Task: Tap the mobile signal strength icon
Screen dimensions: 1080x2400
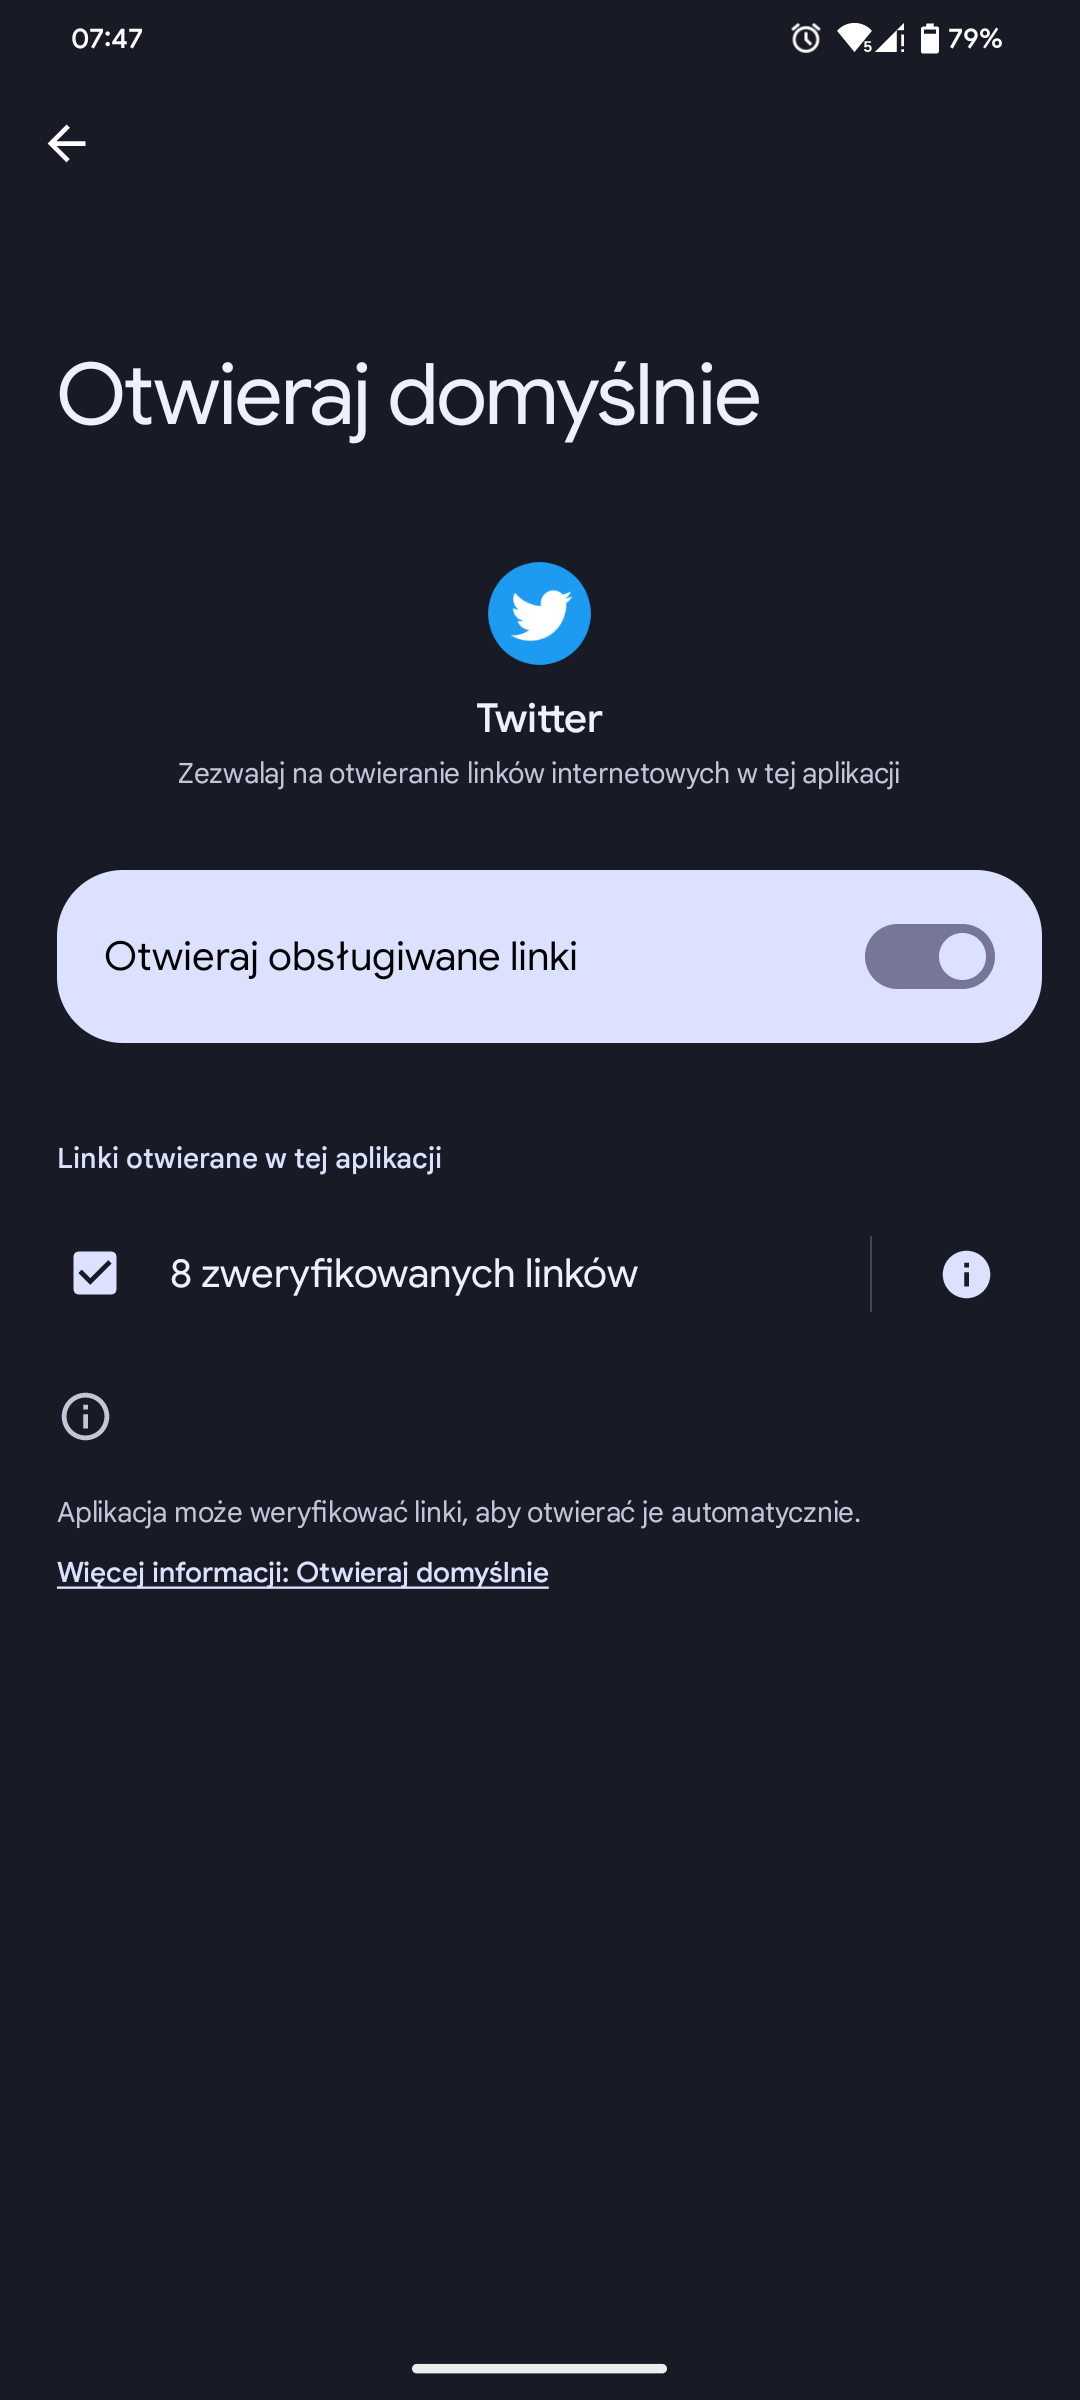Action: 889,39
